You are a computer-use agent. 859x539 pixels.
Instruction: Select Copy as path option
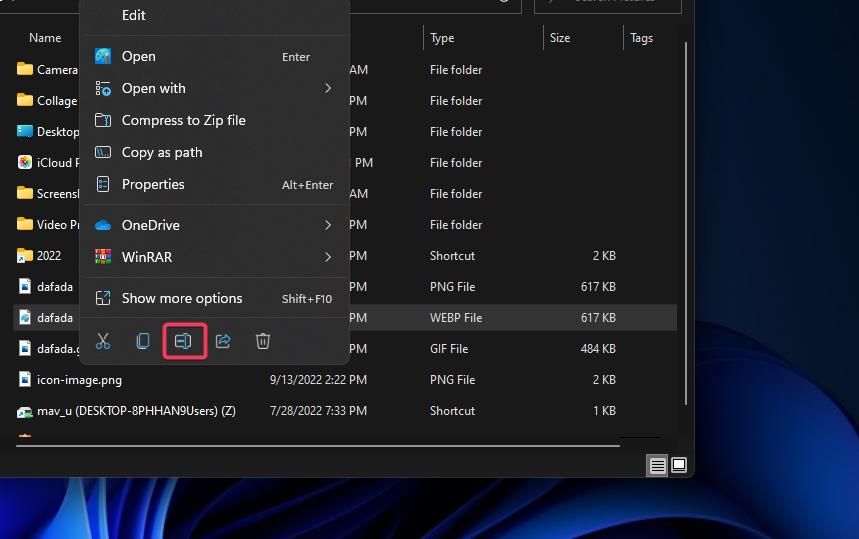(215, 152)
